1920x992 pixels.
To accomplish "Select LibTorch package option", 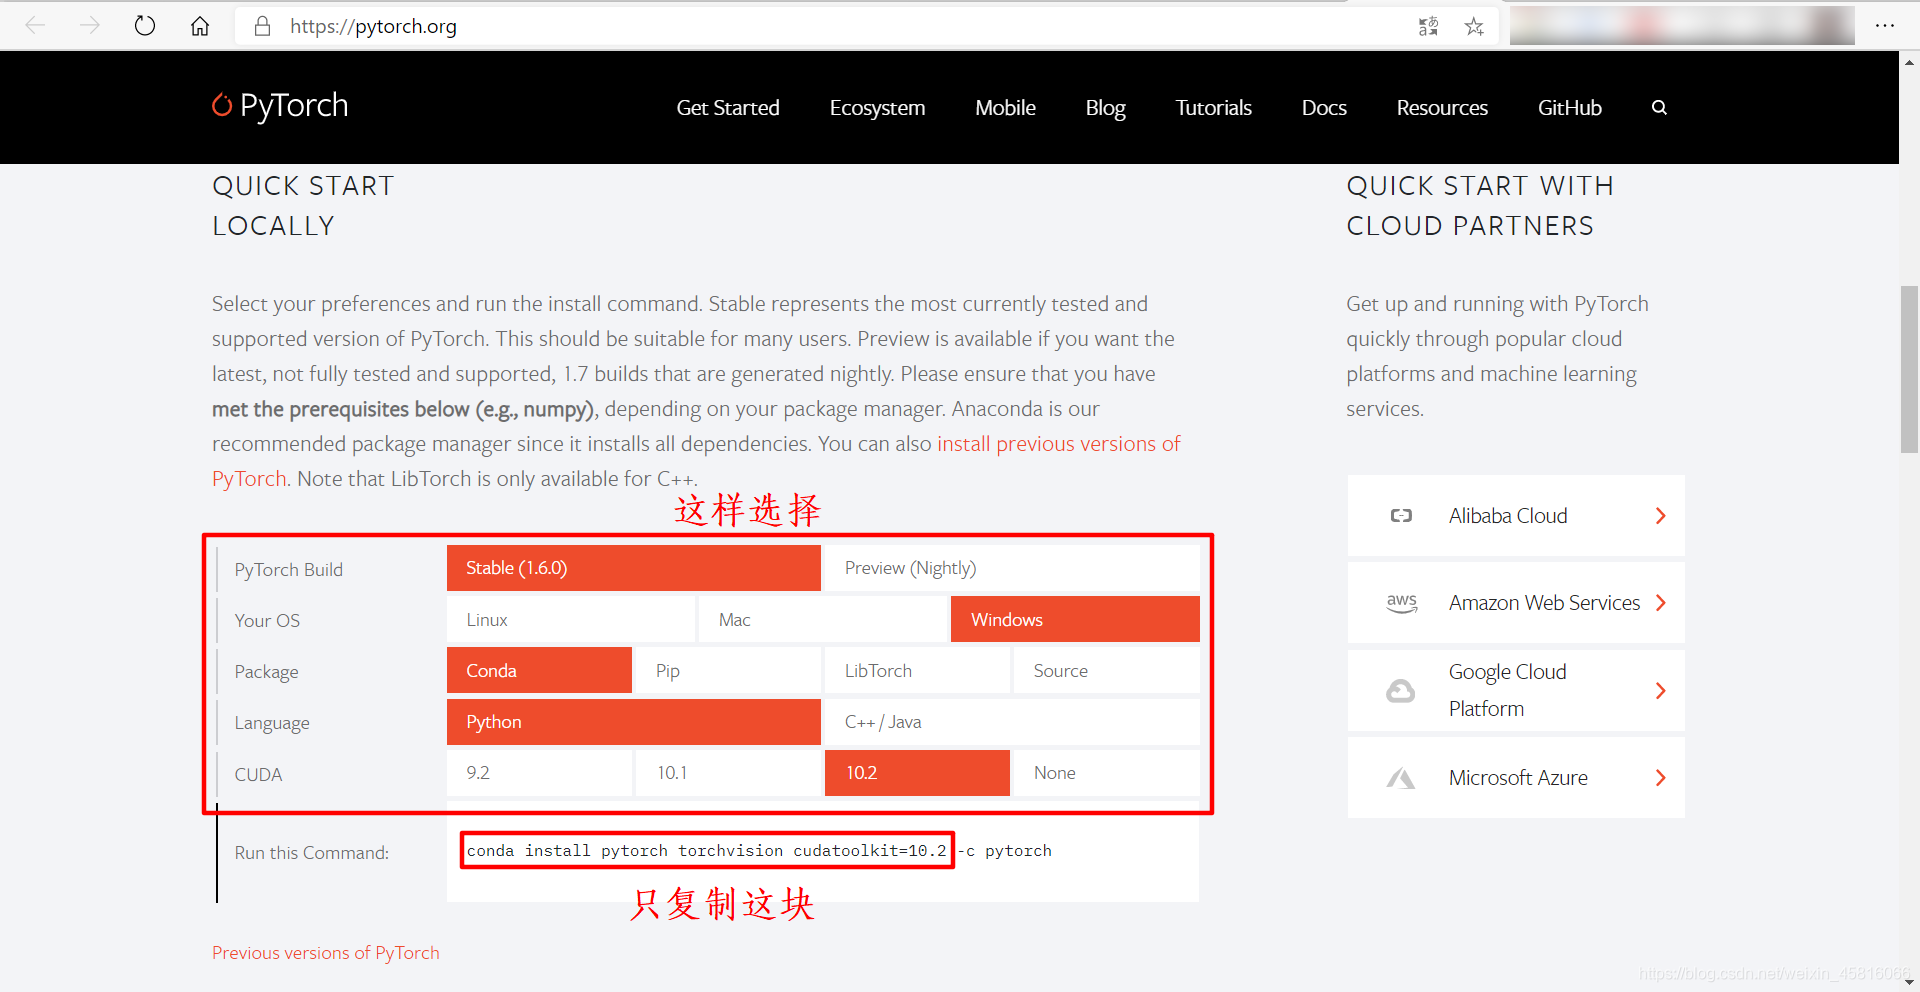I will 917,671.
